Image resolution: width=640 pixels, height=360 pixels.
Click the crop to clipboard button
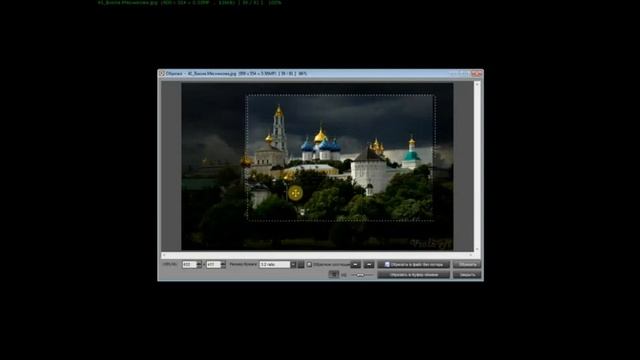click(x=413, y=275)
